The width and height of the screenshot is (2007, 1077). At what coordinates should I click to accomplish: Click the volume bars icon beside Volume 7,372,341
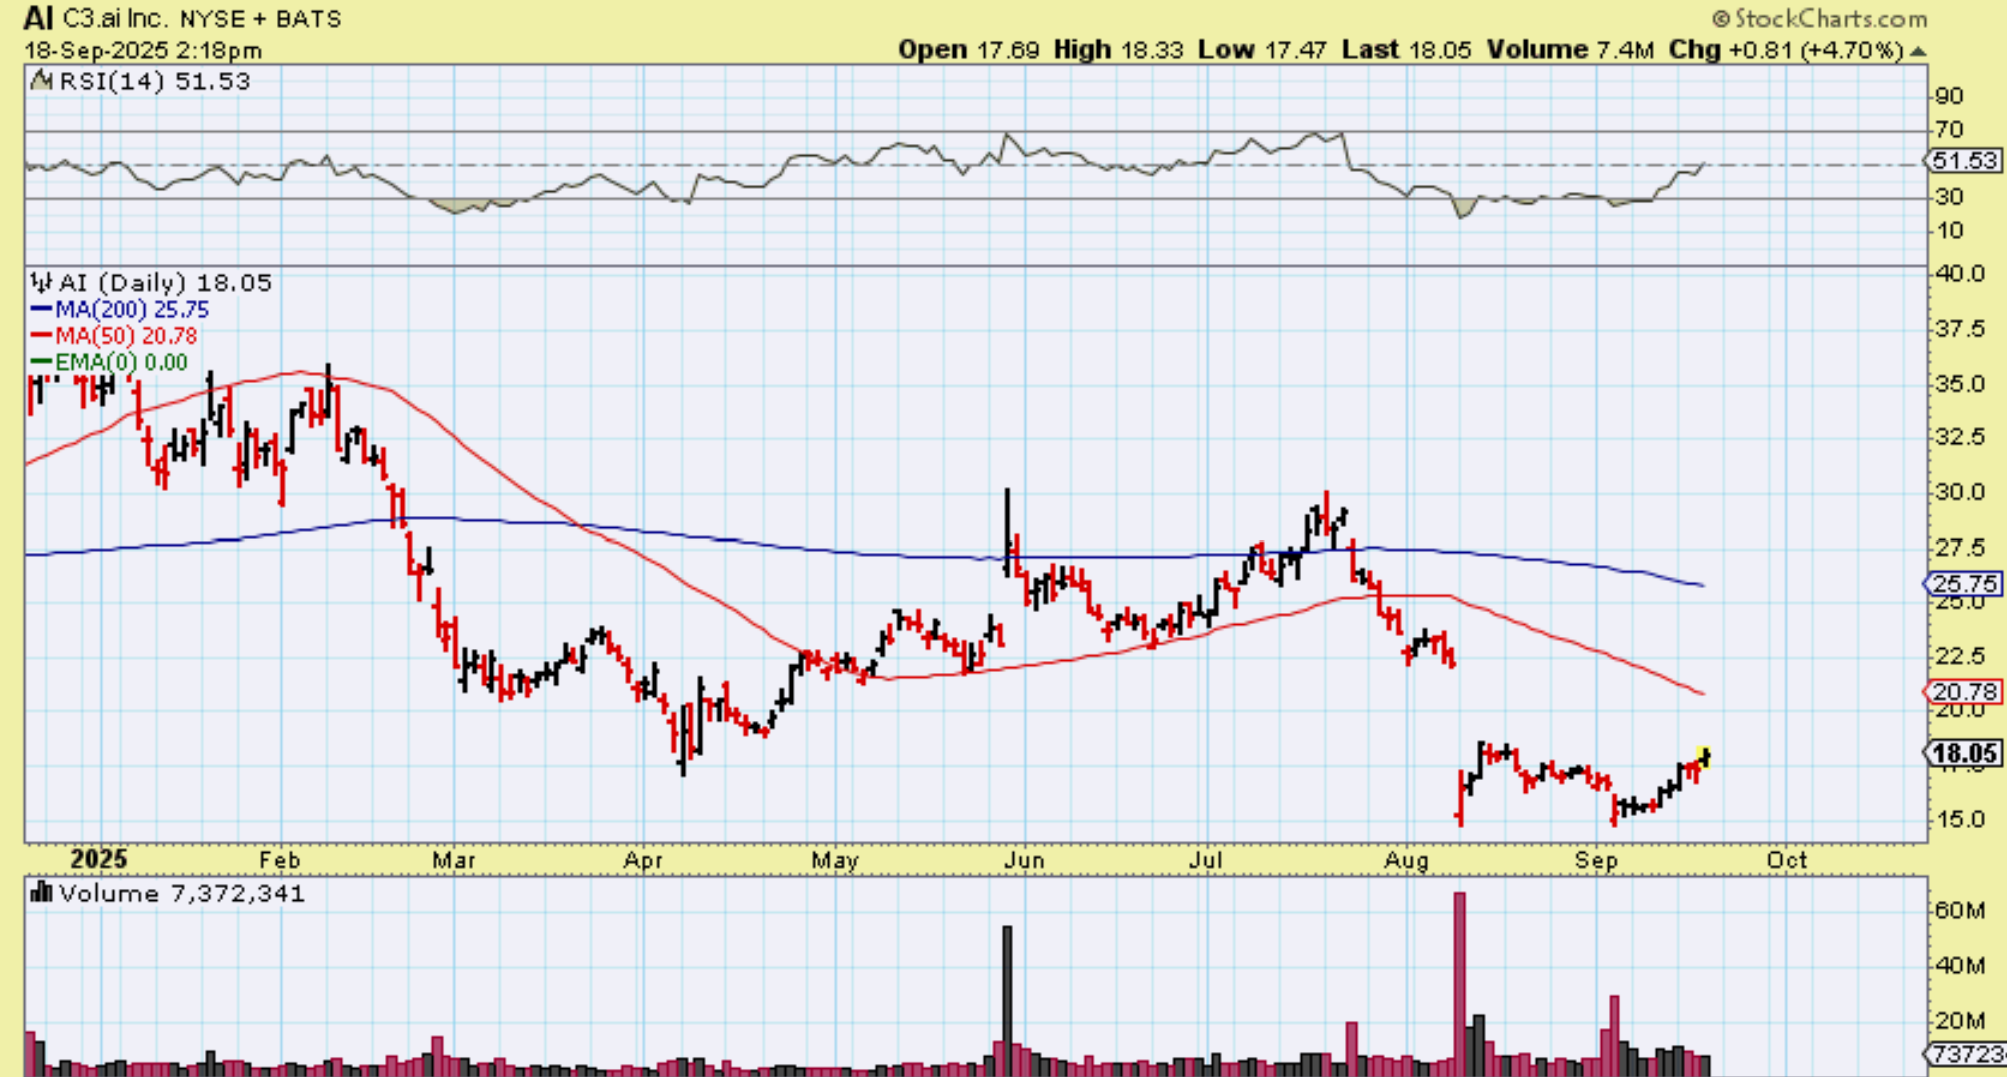pos(41,892)
